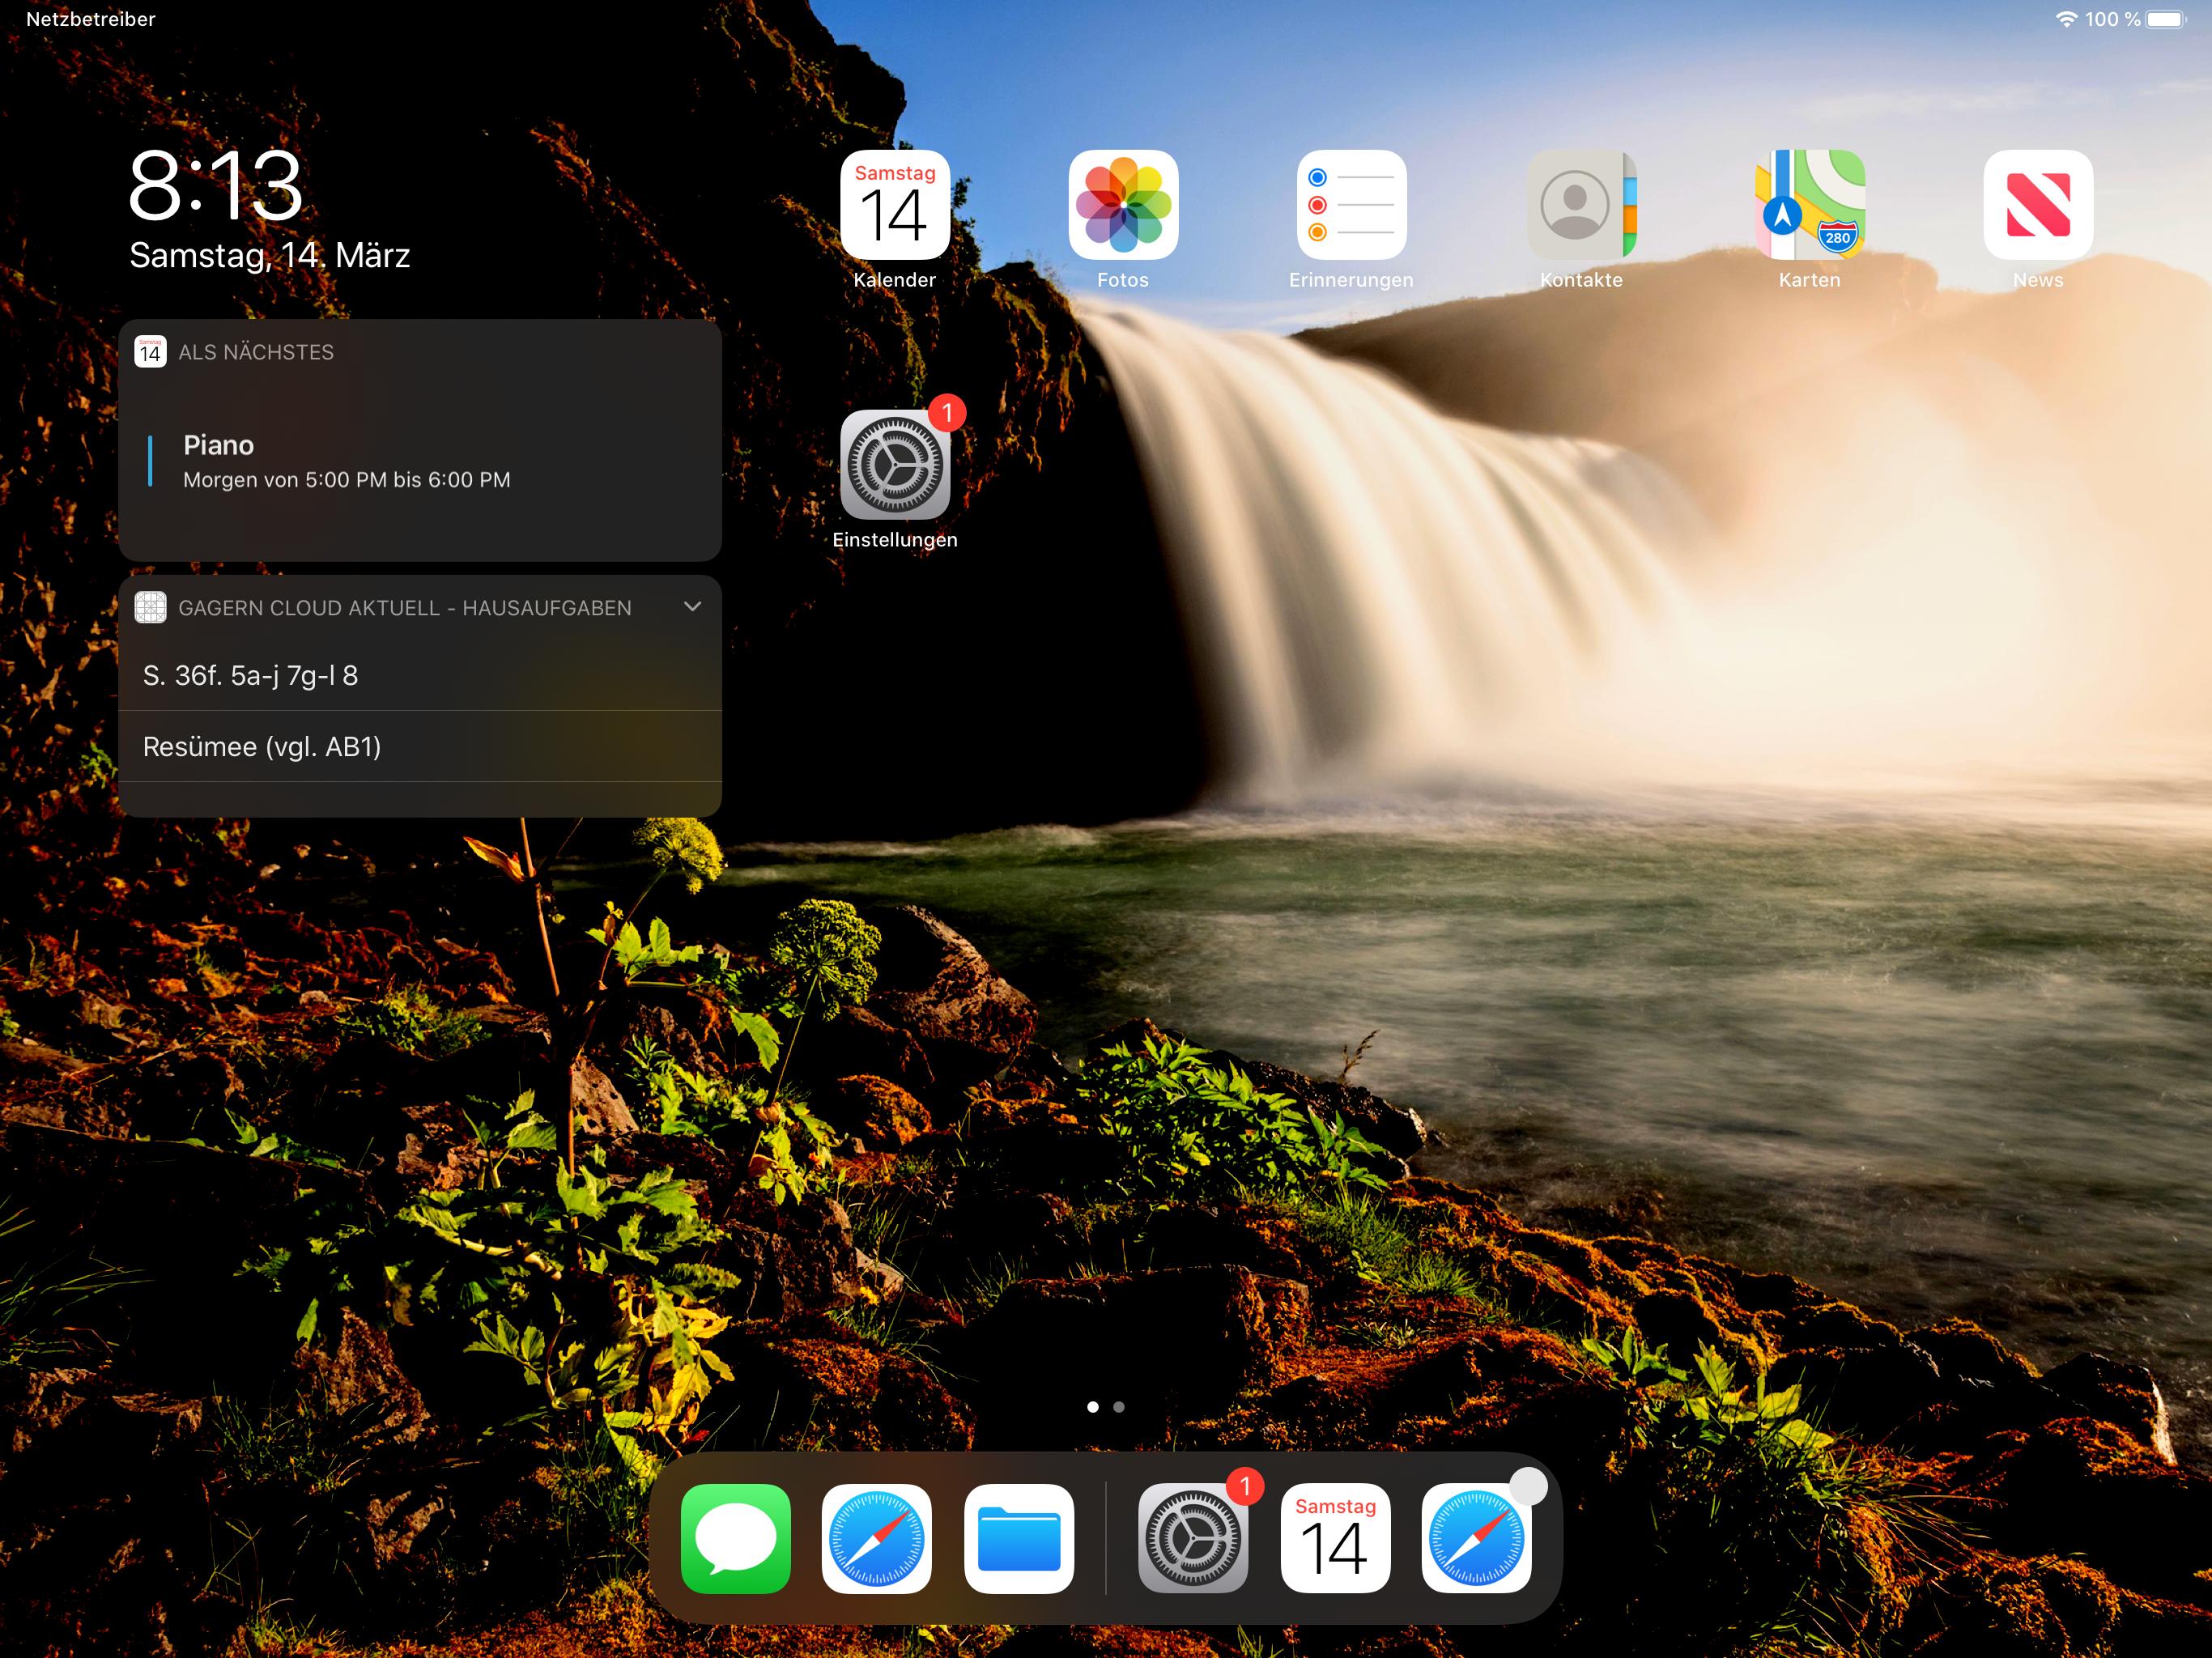Screen dimensions: 2212x1658
Task: Launch the Erinnerungen app
Action: [x=1351, y=205]
